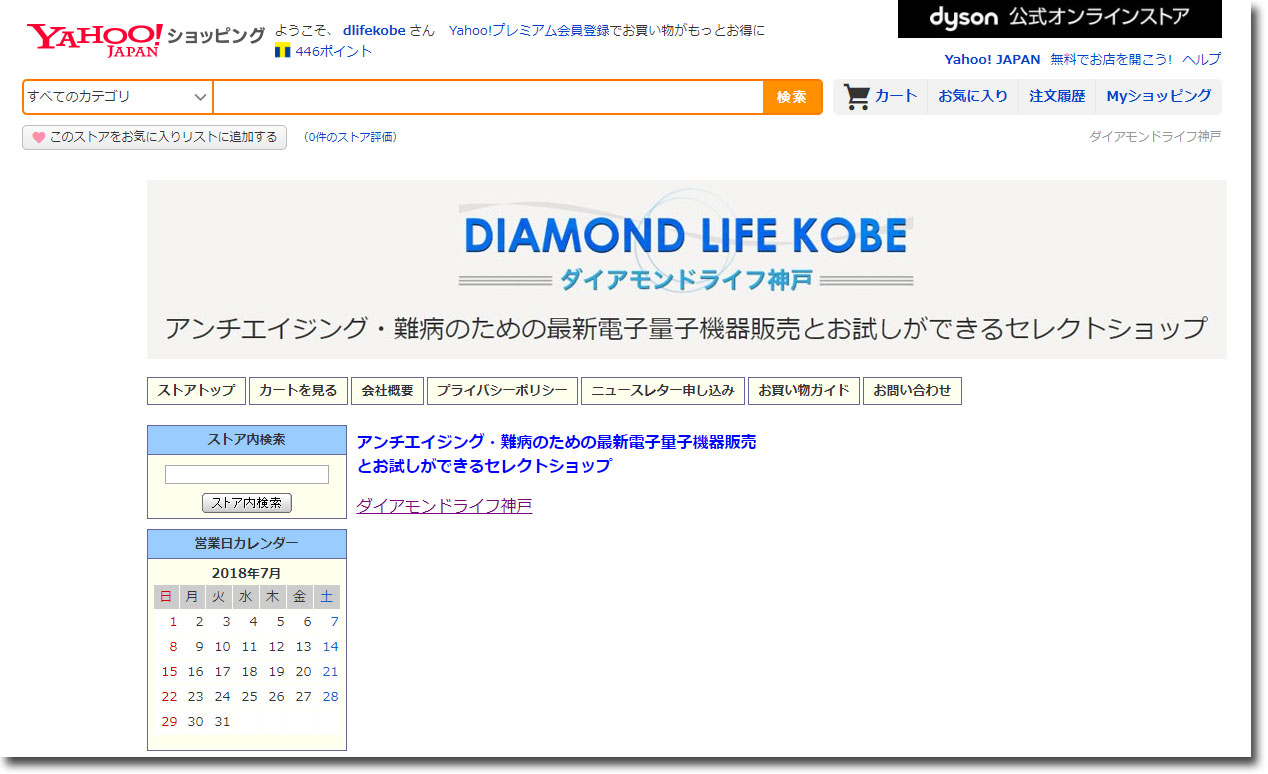Screen dimensions: 1268x774
Task: Open お問い合わせ tab
Action: 912,391
